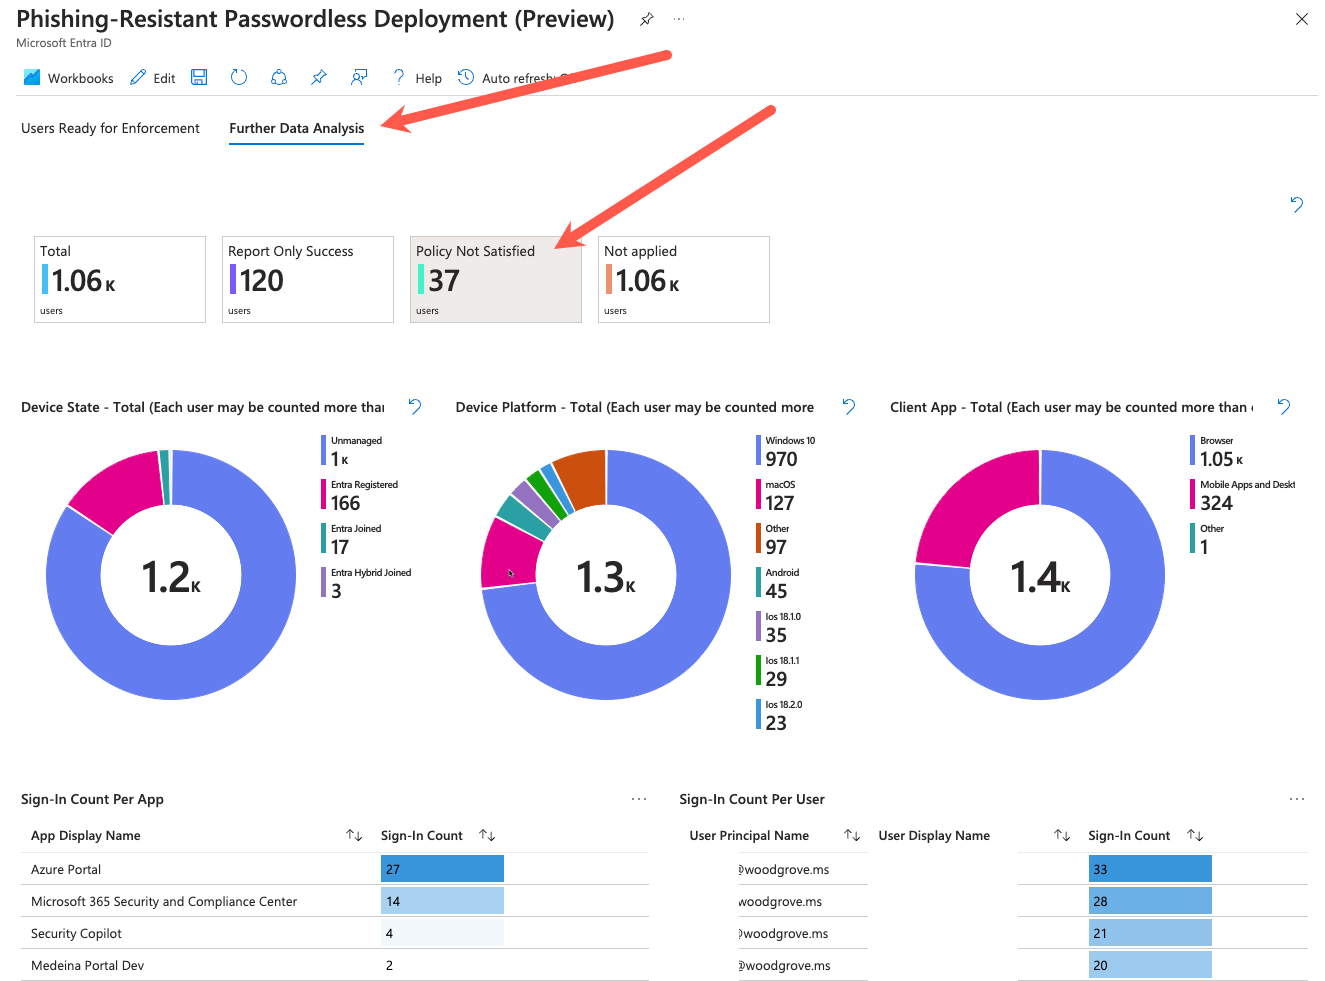The width and height of the screenshot is (1325, 981).
Task: Click the 1.4K center of the Client App donut
Action: pyautogui.click(x=1040, y=577)
